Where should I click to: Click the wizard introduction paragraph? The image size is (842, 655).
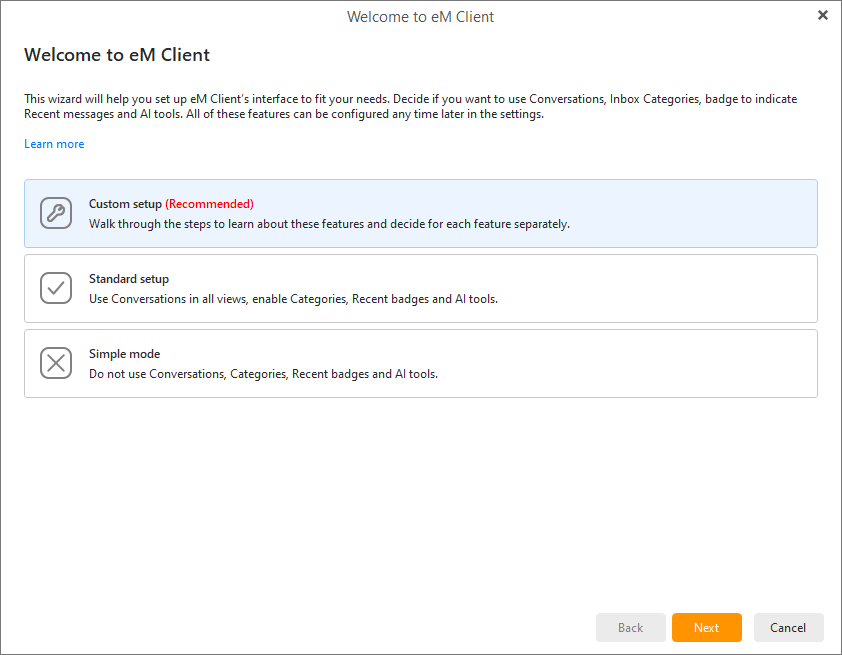(410, 107)
